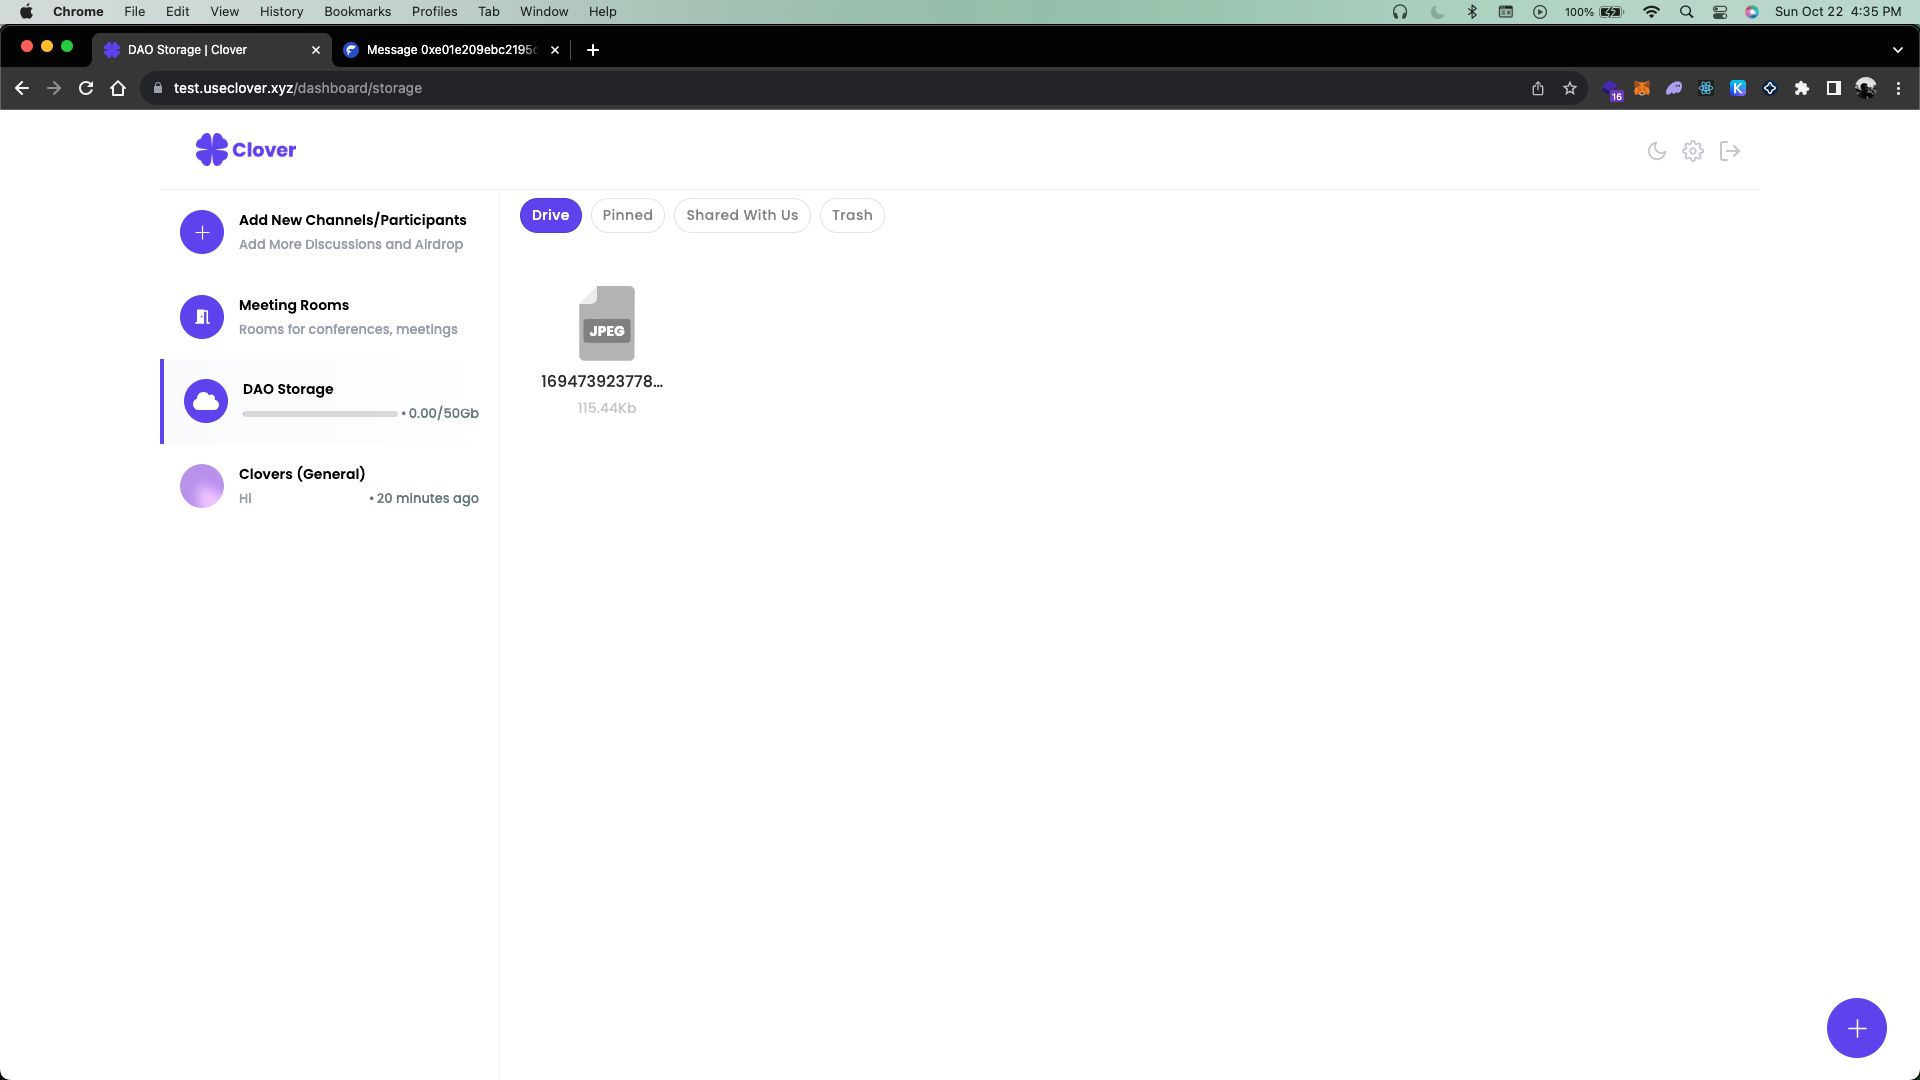Open the tab search chevron

1898,50
